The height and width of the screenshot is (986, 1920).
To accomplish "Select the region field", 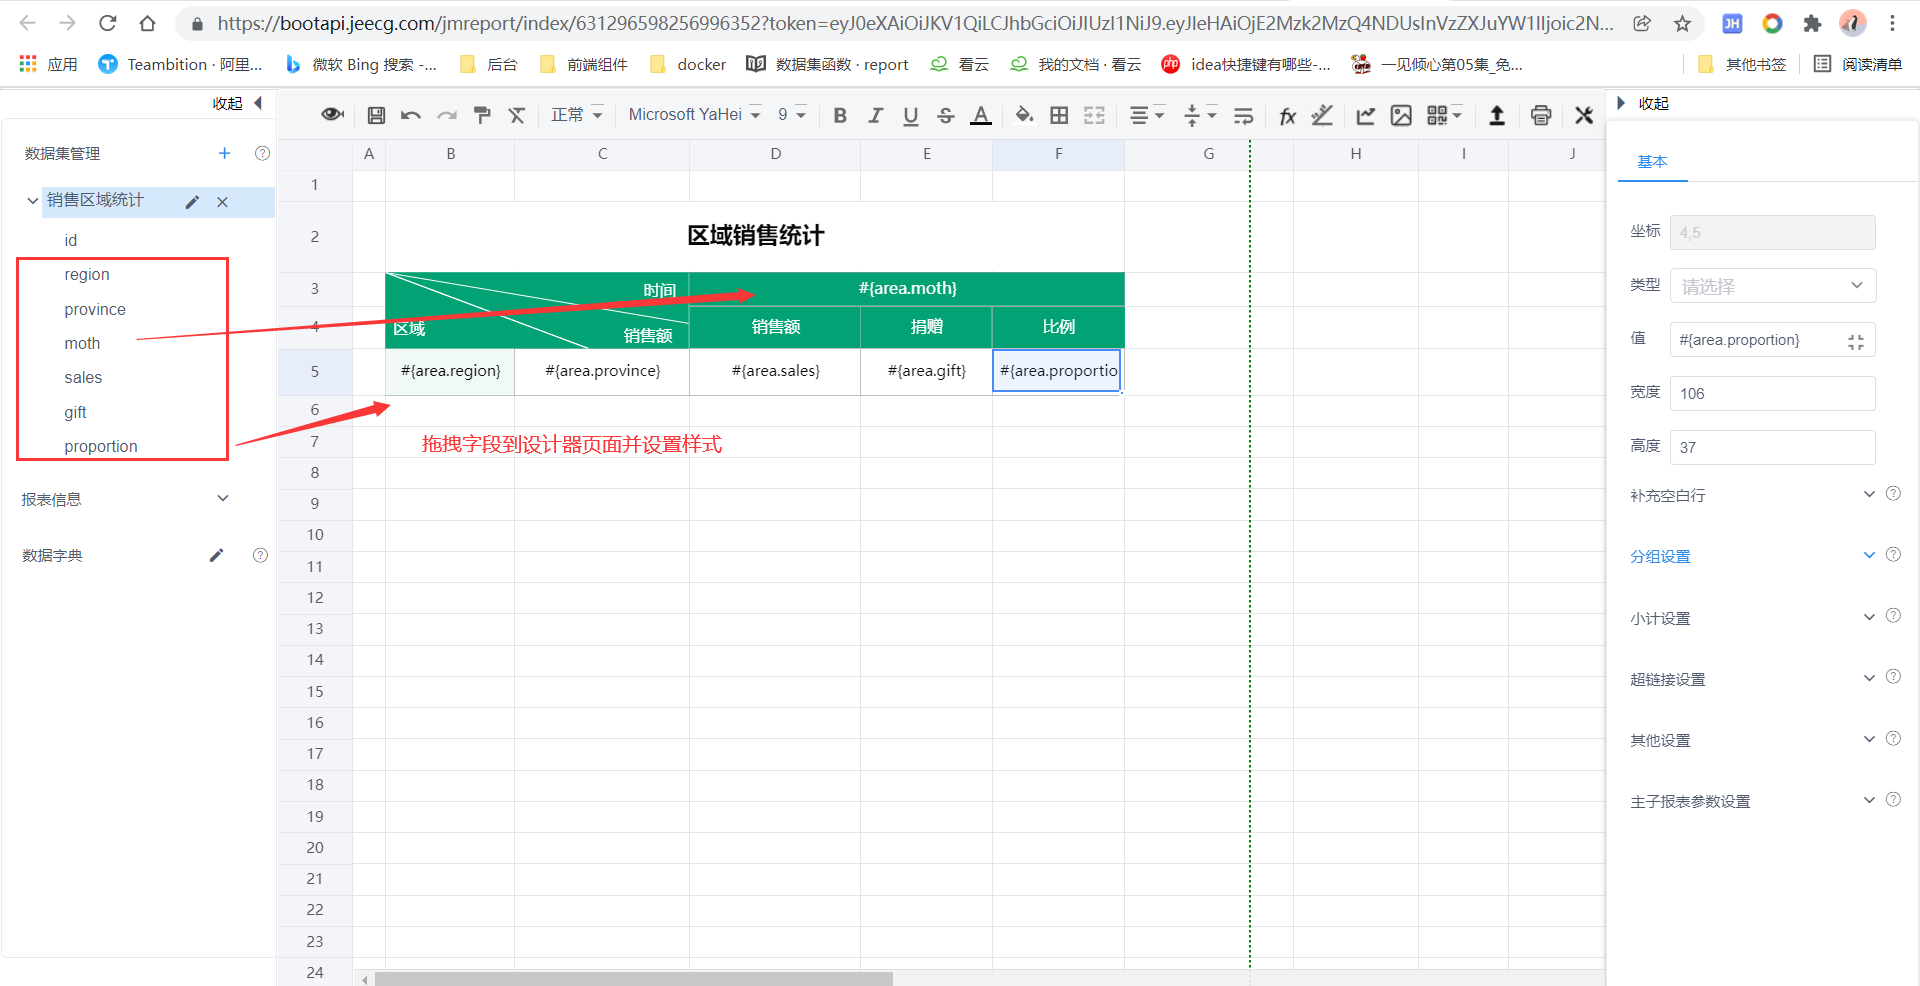I will click(x=87, y=275).
